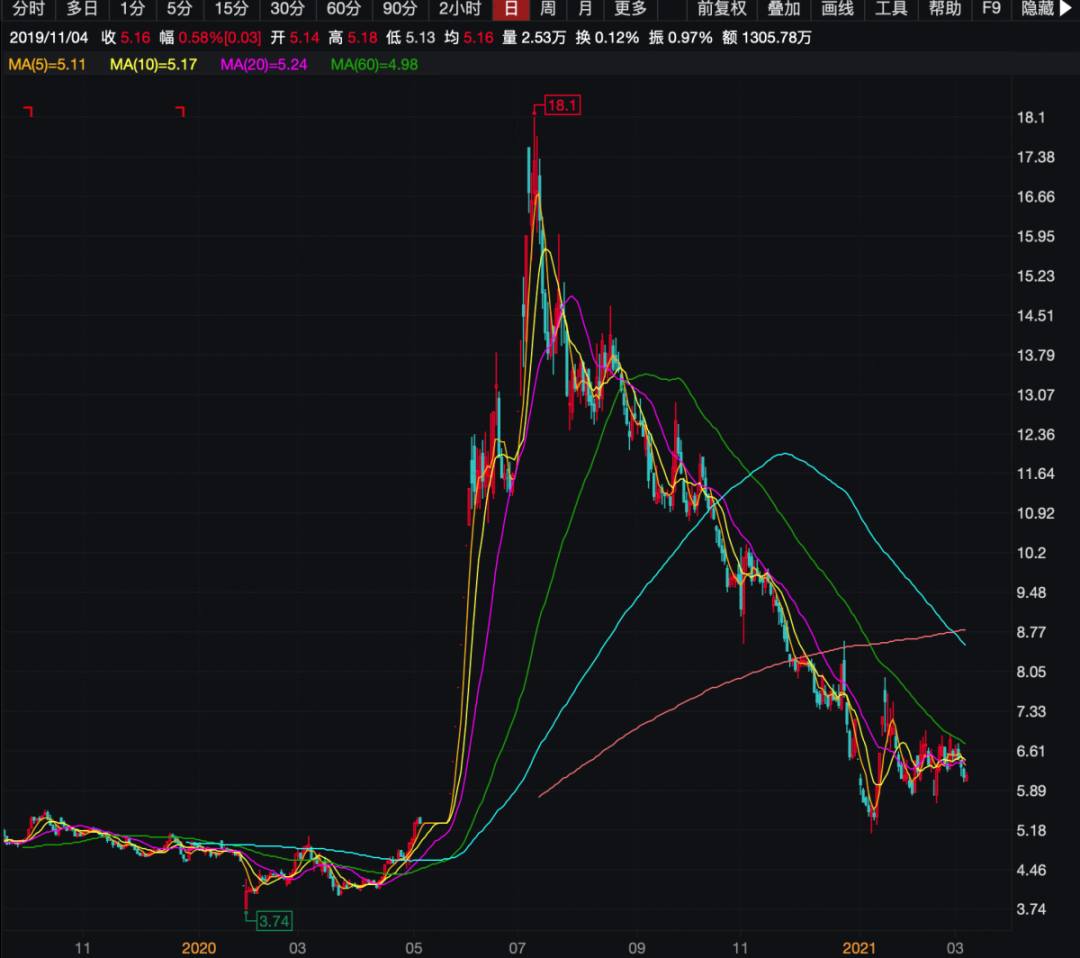
Task: Select the 5分 timeframe
Action: tap(179, 10)
